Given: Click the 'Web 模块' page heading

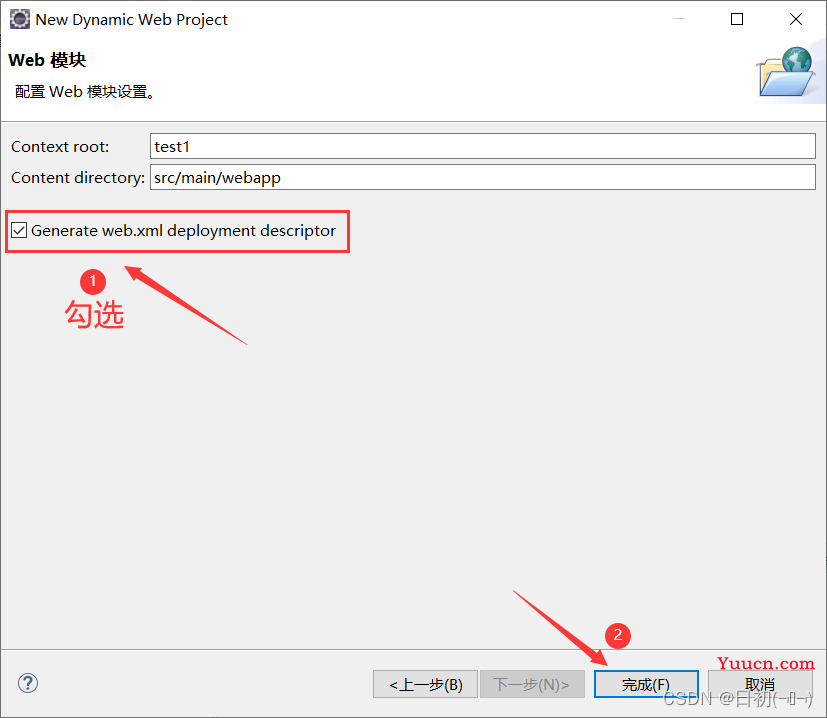Looking at the screenshot, I should 47,60.
